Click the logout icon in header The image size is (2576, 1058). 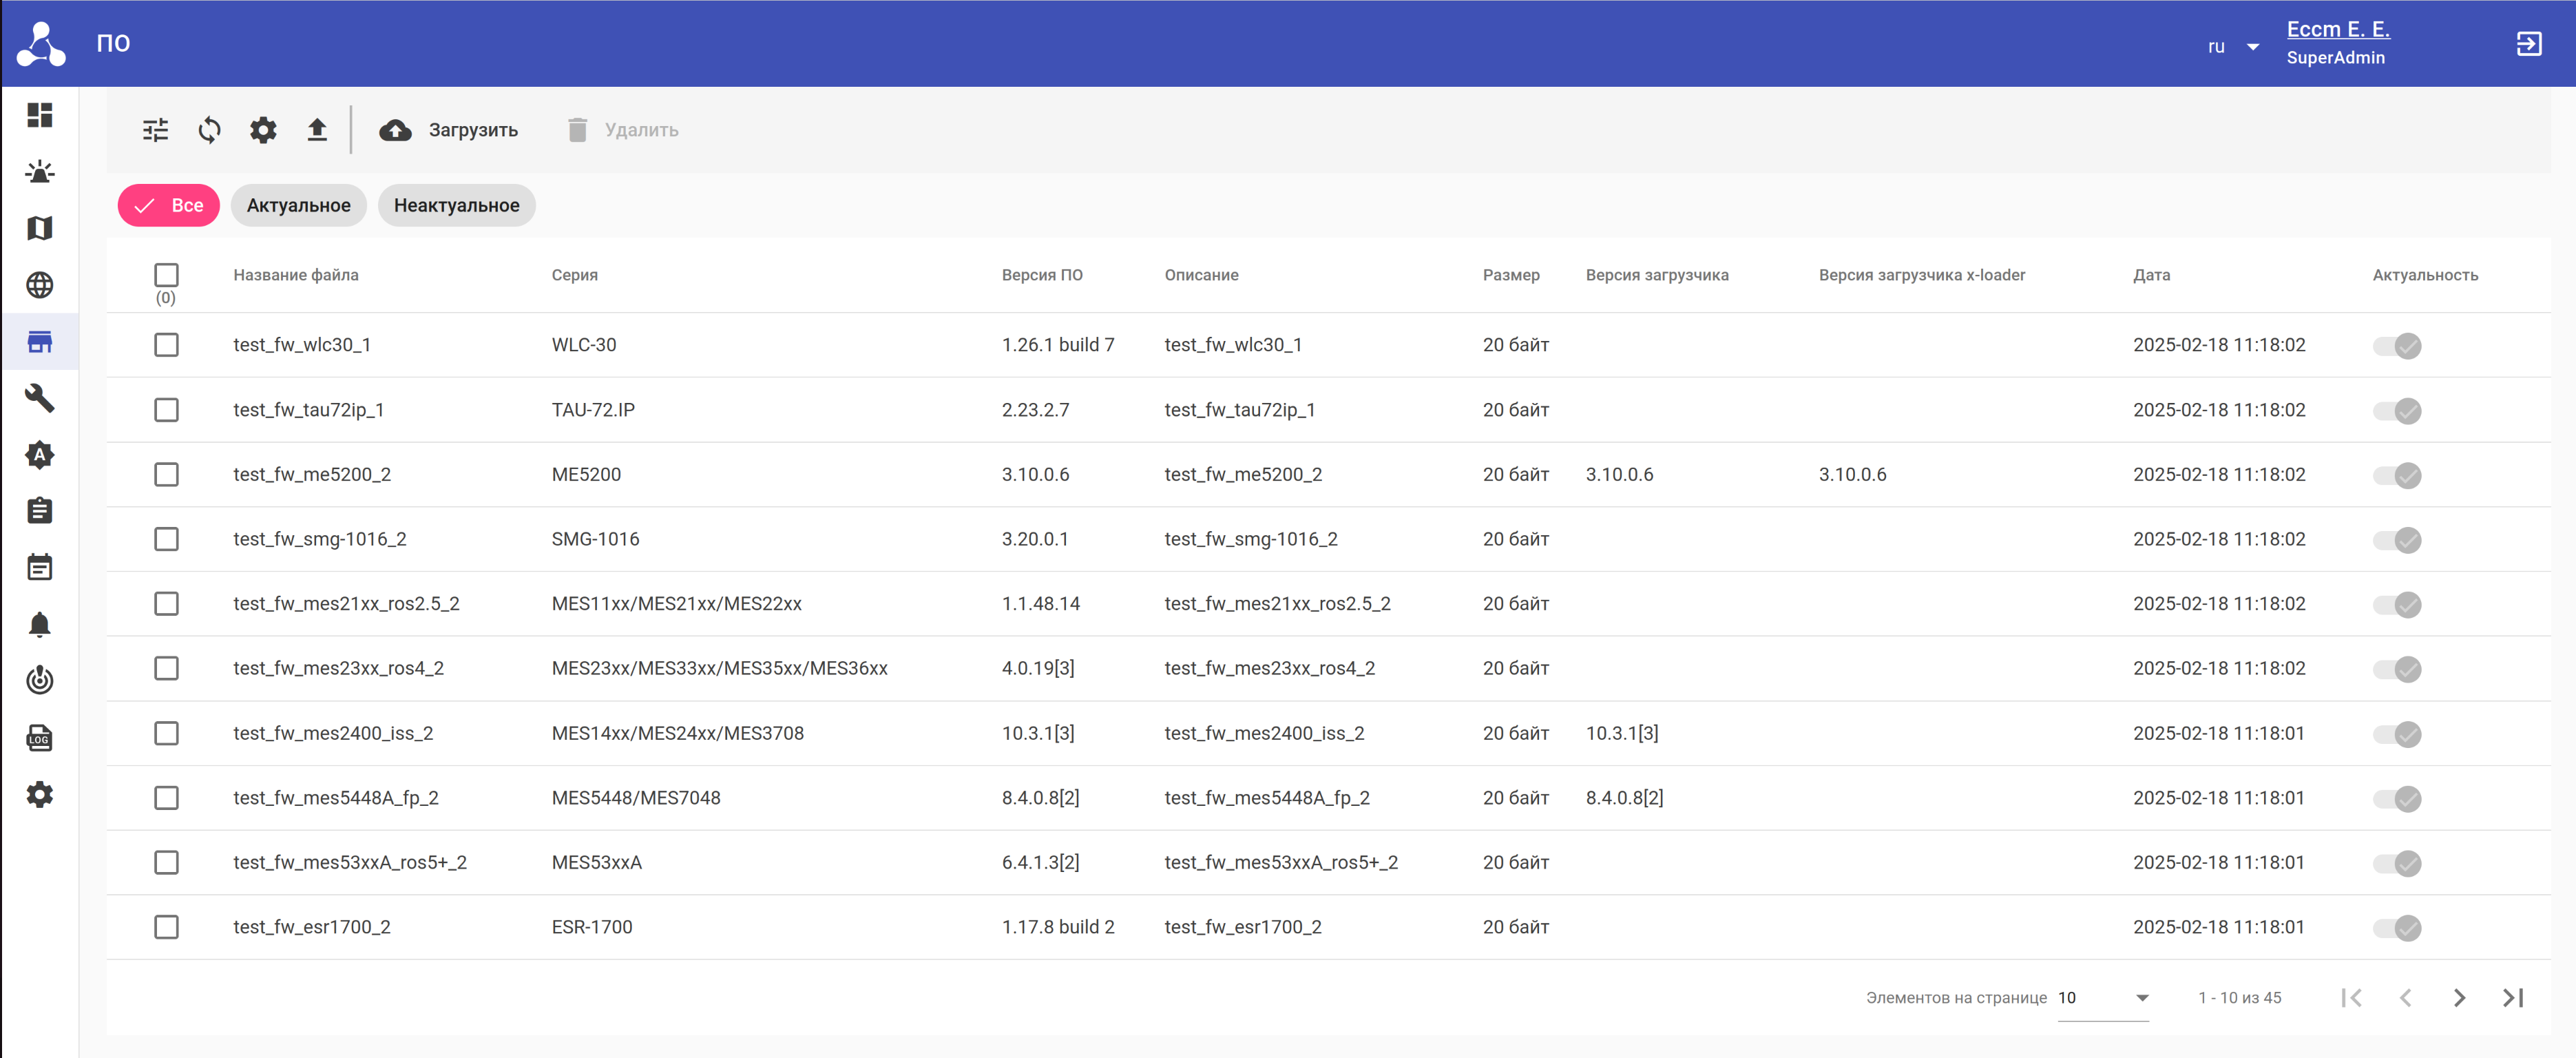pyautogui.click(x=2528, y=44)
